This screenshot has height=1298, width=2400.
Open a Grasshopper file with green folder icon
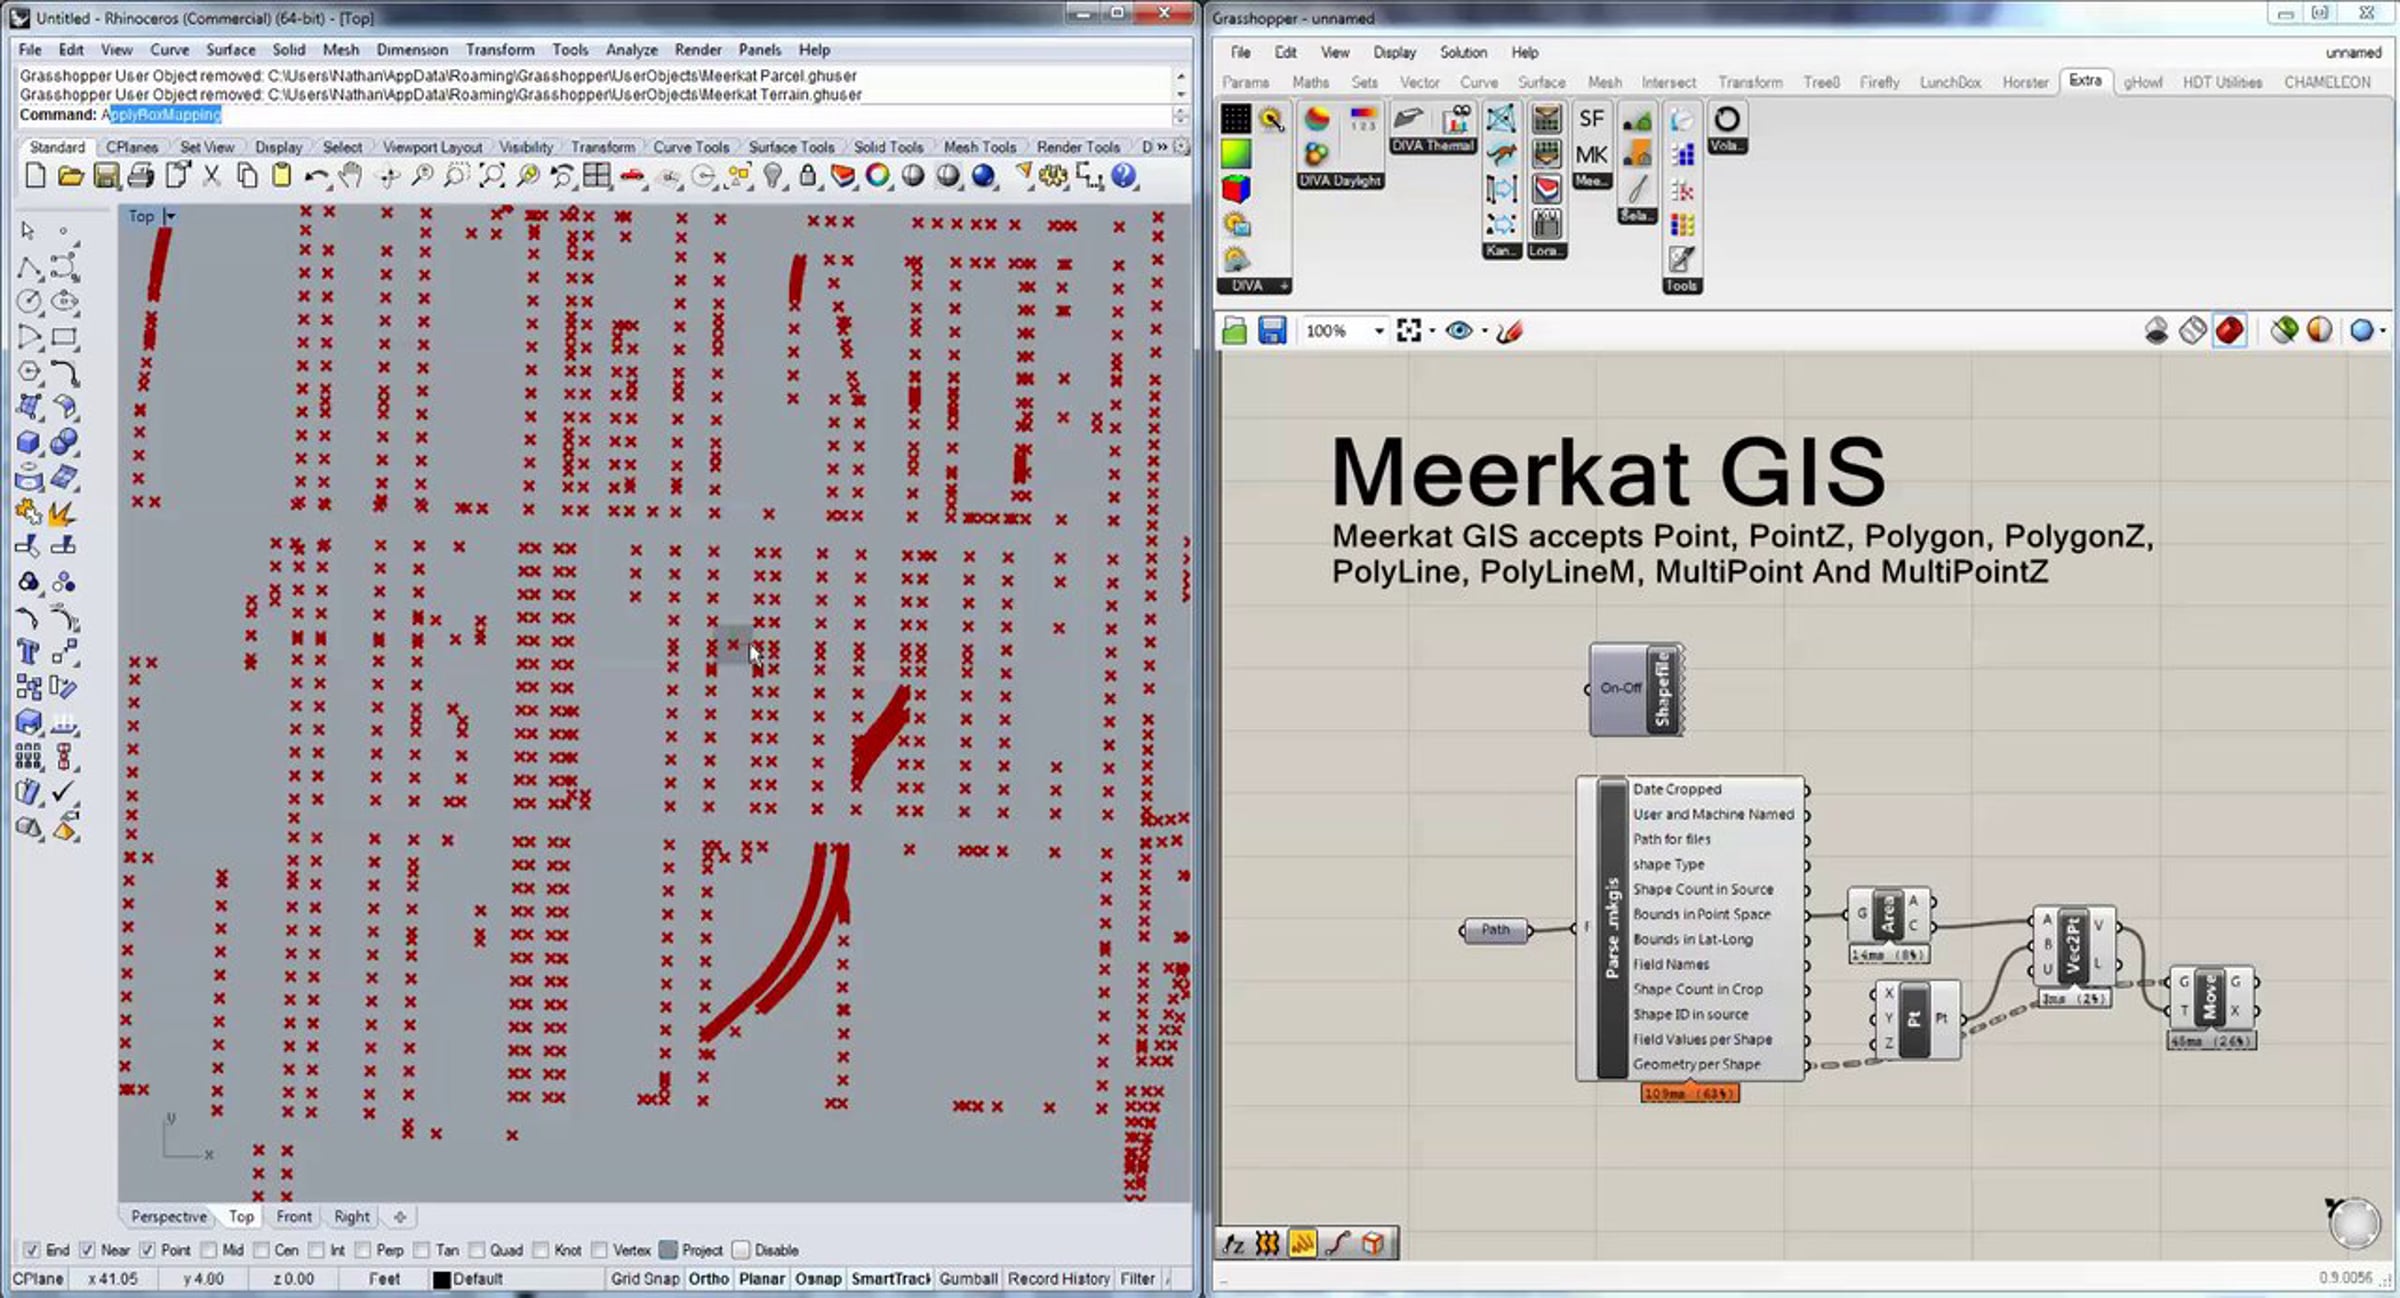[1235, 331]
